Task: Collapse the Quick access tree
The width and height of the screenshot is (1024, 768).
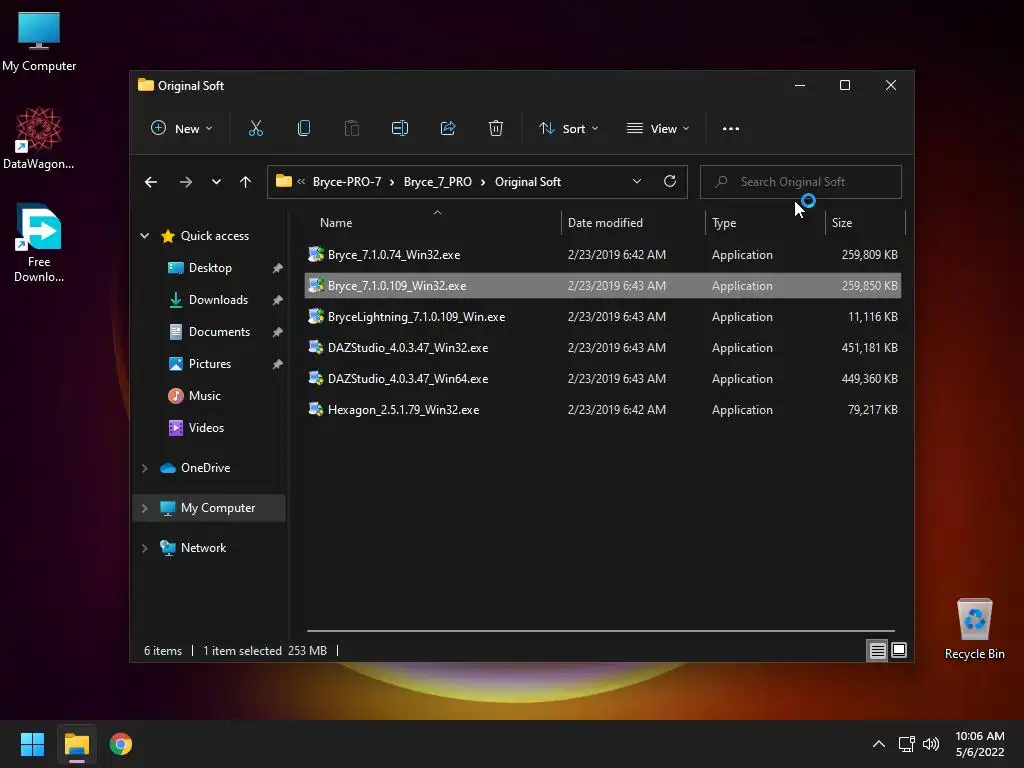Action: click(144, 236)
